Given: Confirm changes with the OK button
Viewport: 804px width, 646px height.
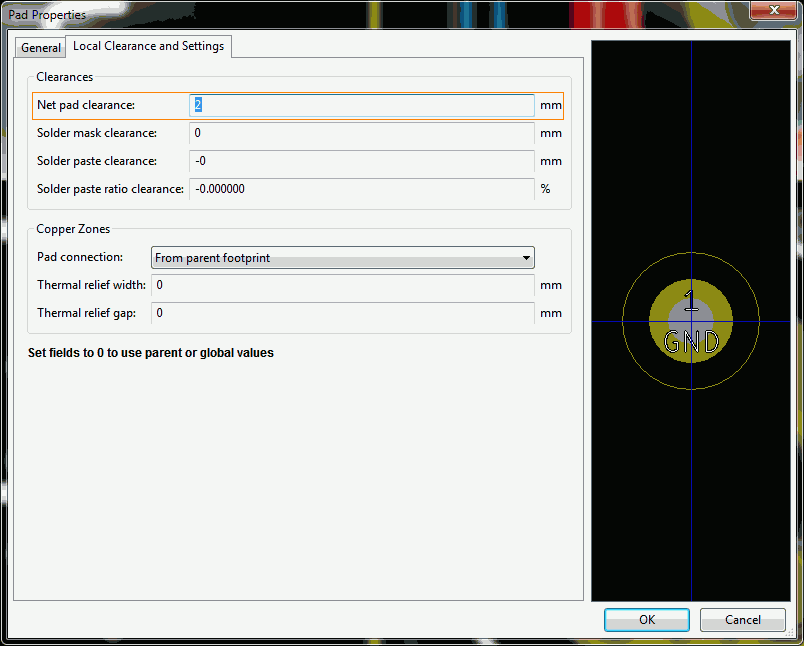Looking at the screenshot, I should pos(646,620).
